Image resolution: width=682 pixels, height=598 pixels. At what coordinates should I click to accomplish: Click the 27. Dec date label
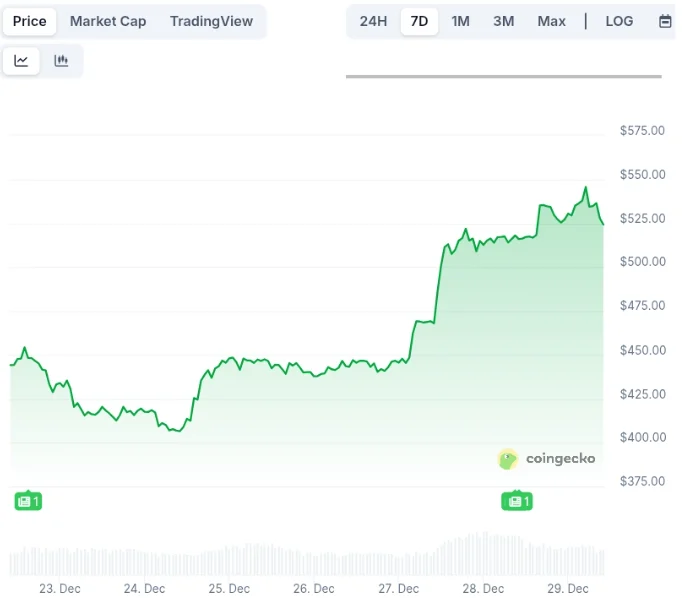pos(398,588)
